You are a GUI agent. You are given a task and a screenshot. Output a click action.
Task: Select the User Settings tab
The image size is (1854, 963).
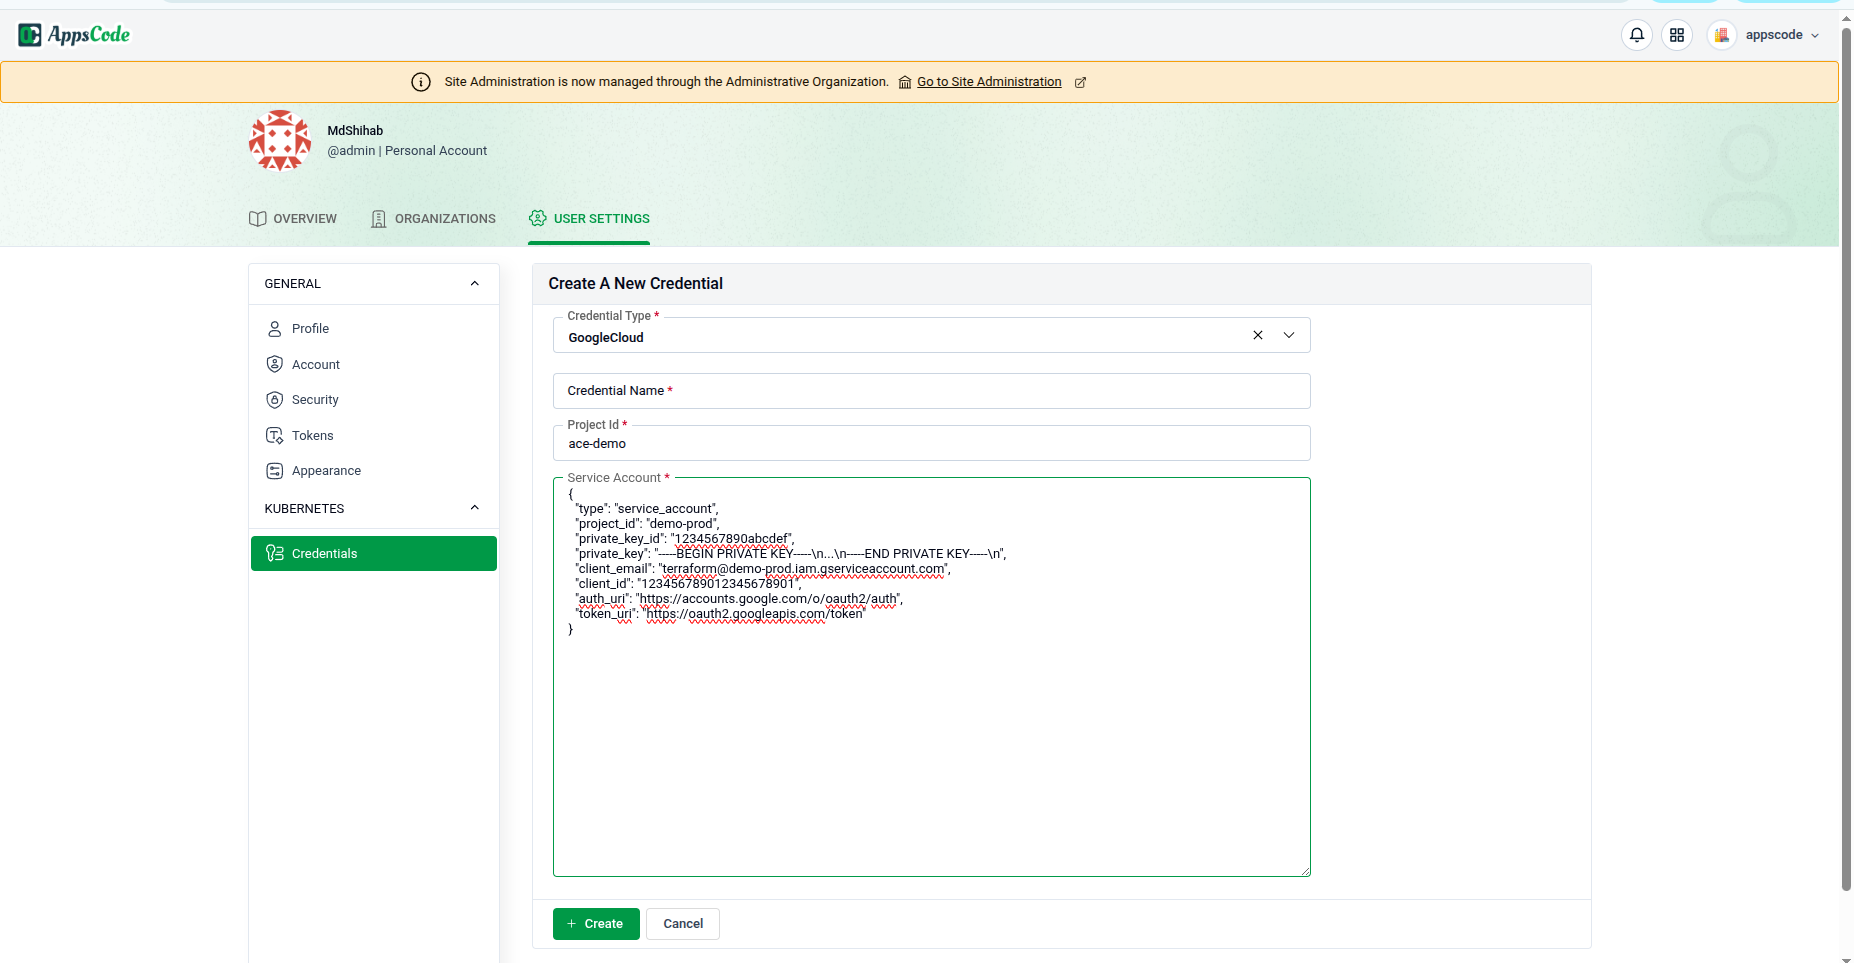[x=589, y=219]
